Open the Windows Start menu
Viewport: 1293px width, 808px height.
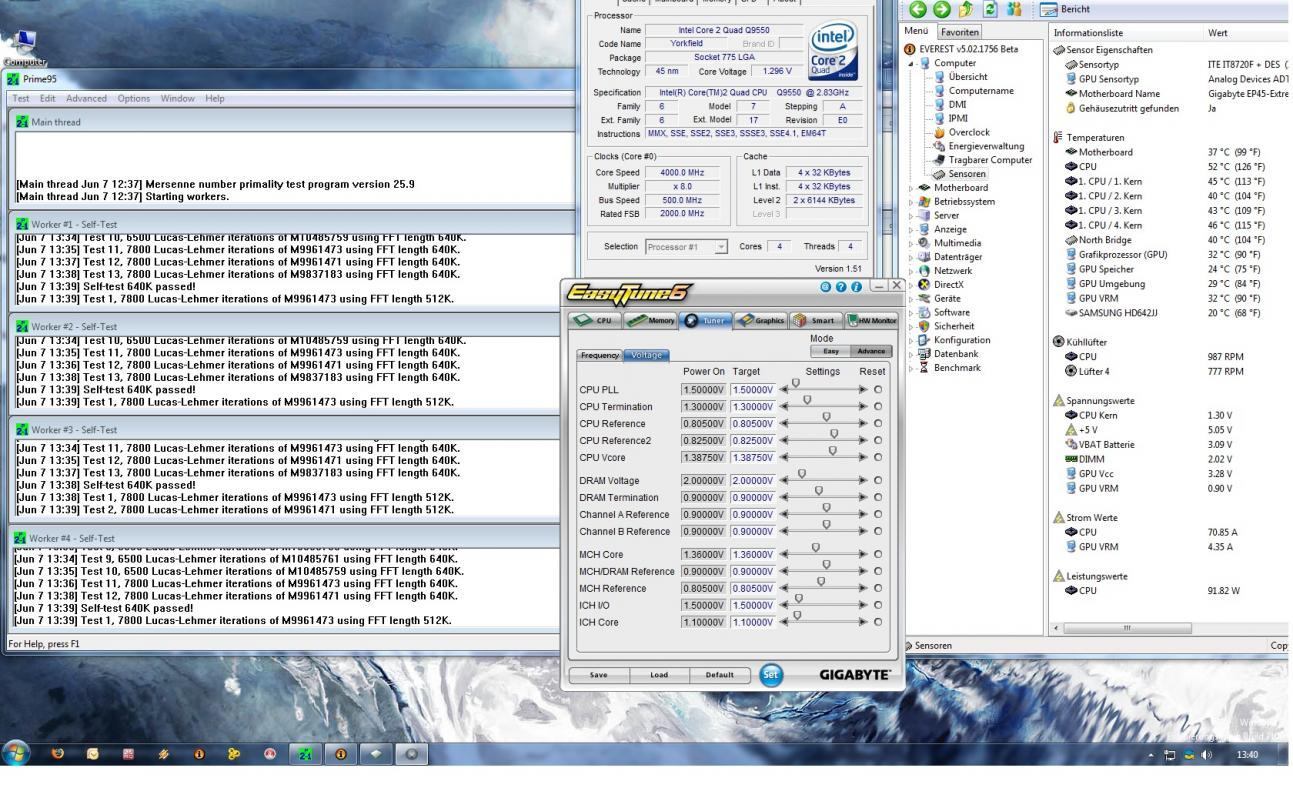click(17, 753)
